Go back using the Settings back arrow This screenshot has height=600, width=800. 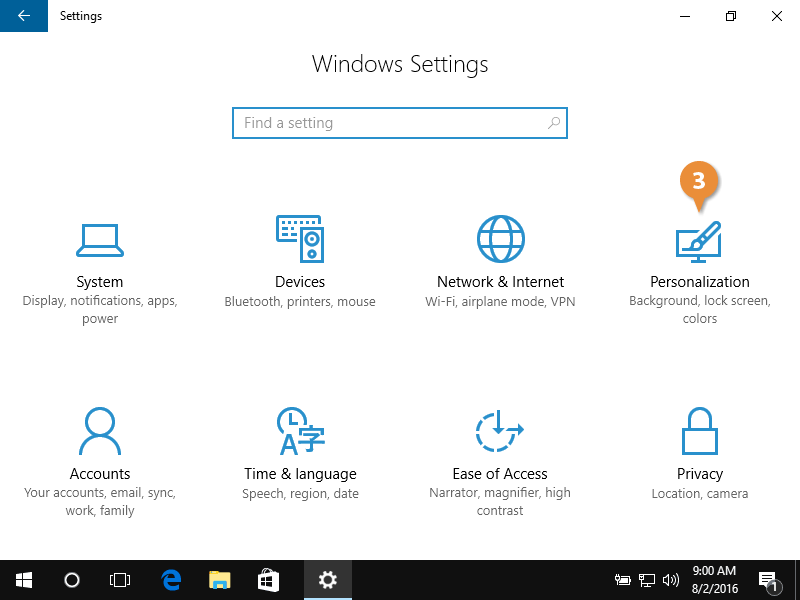pyautogui.click(x=24, y=16)
